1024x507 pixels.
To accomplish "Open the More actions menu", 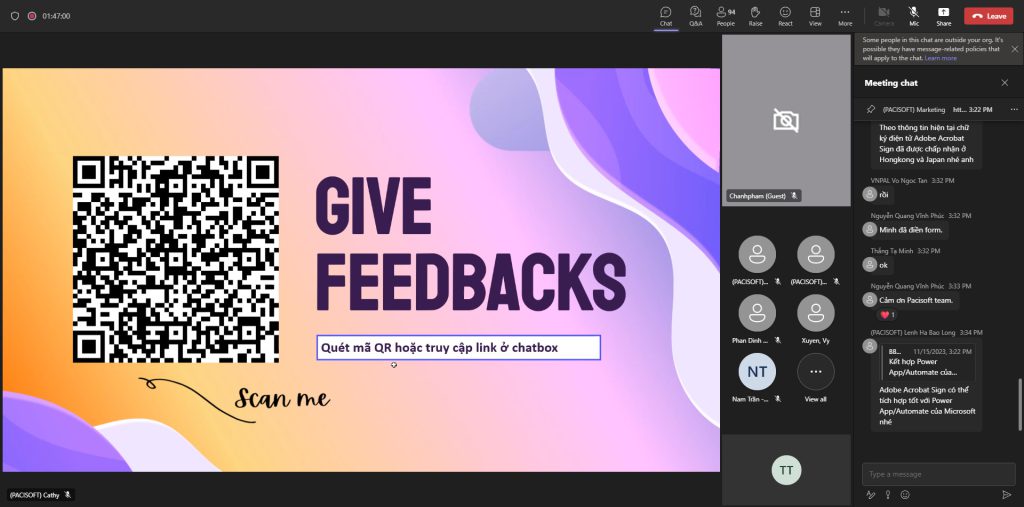I will pos(845,16).
